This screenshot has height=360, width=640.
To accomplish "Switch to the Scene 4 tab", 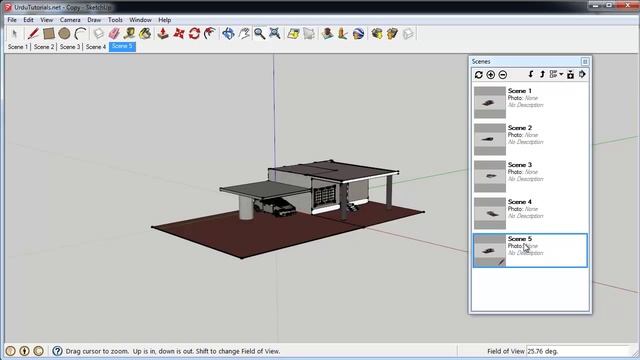I will 96,47.
